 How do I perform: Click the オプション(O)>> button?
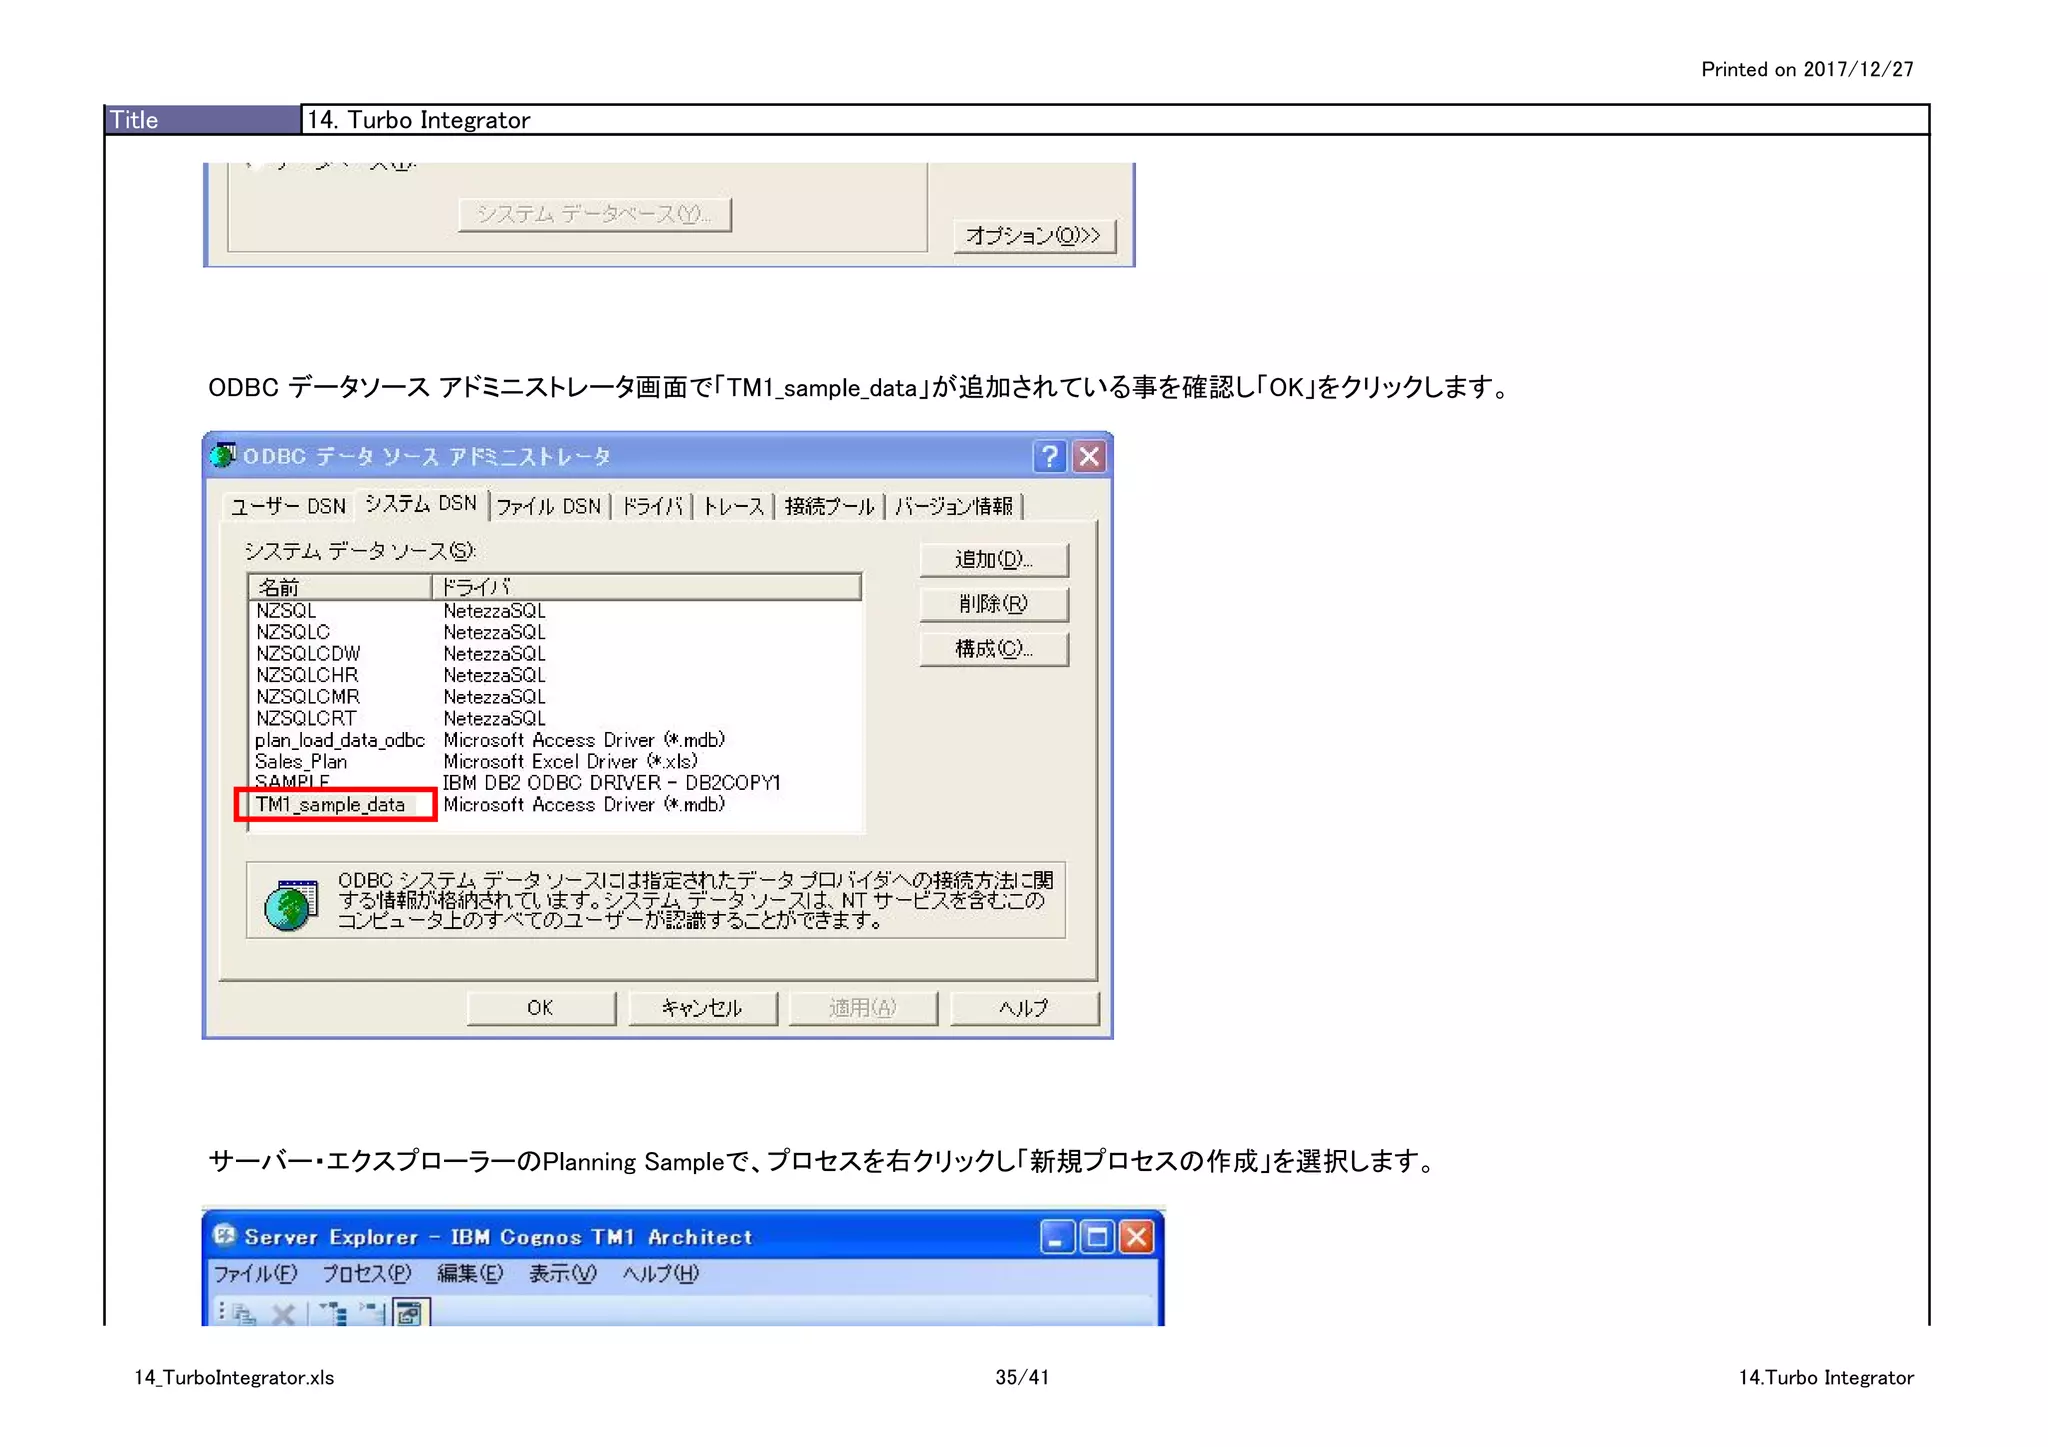tap(1034, 236)
